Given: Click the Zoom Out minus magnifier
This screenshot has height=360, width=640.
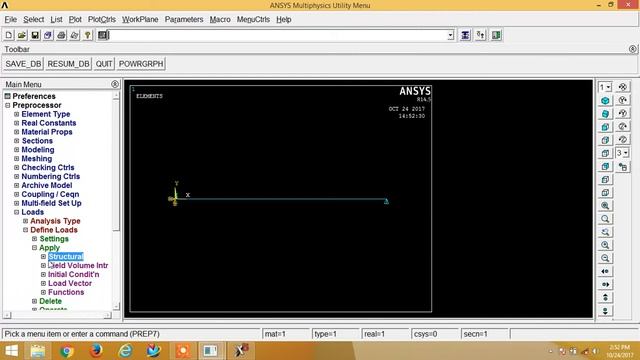Looking at the screenshot, I should click(605, 258).
